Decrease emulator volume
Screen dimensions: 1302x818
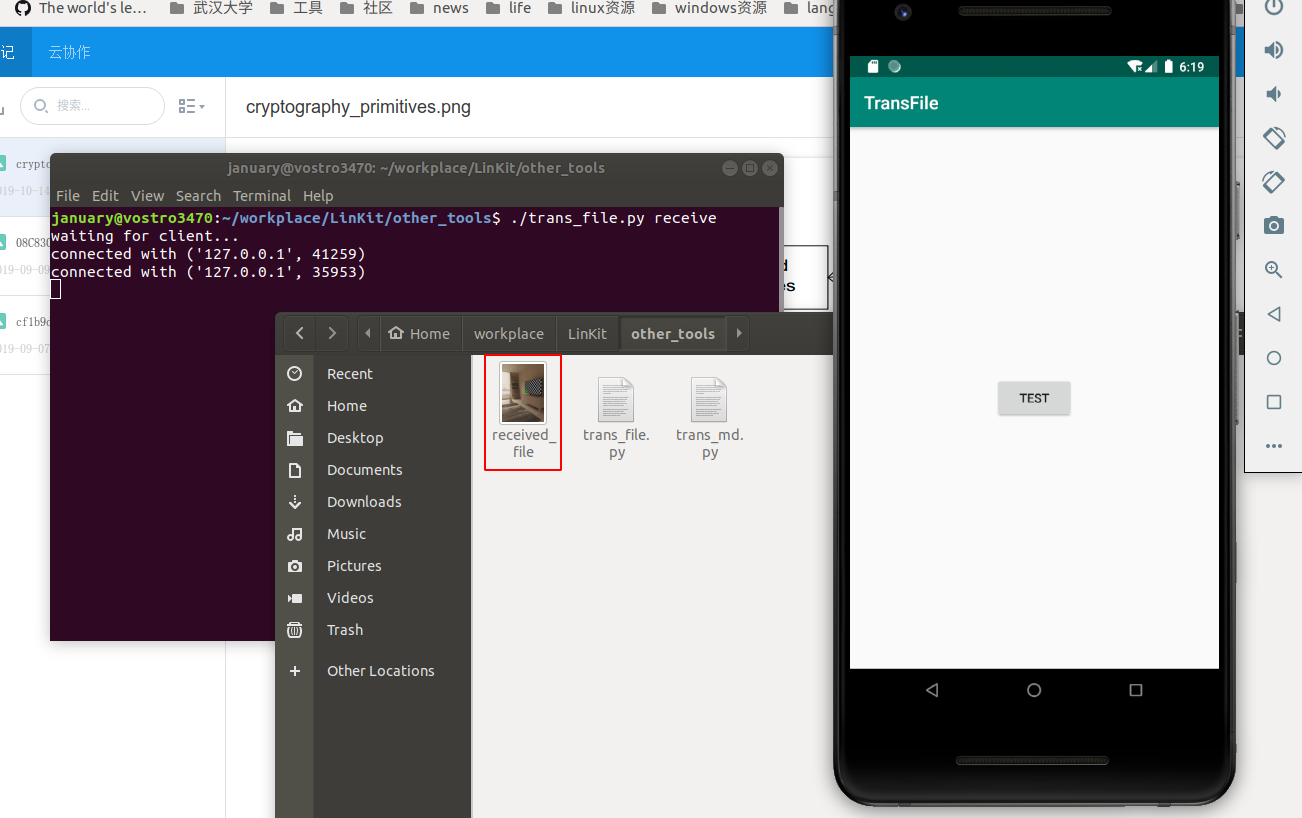[x=1273, y=93]
